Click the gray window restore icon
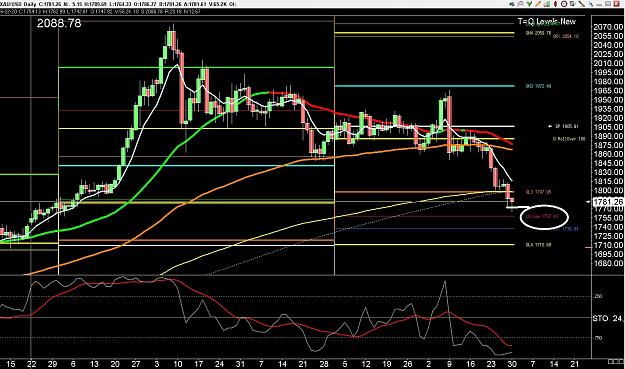Screen dimensions: 625x369 608,4
